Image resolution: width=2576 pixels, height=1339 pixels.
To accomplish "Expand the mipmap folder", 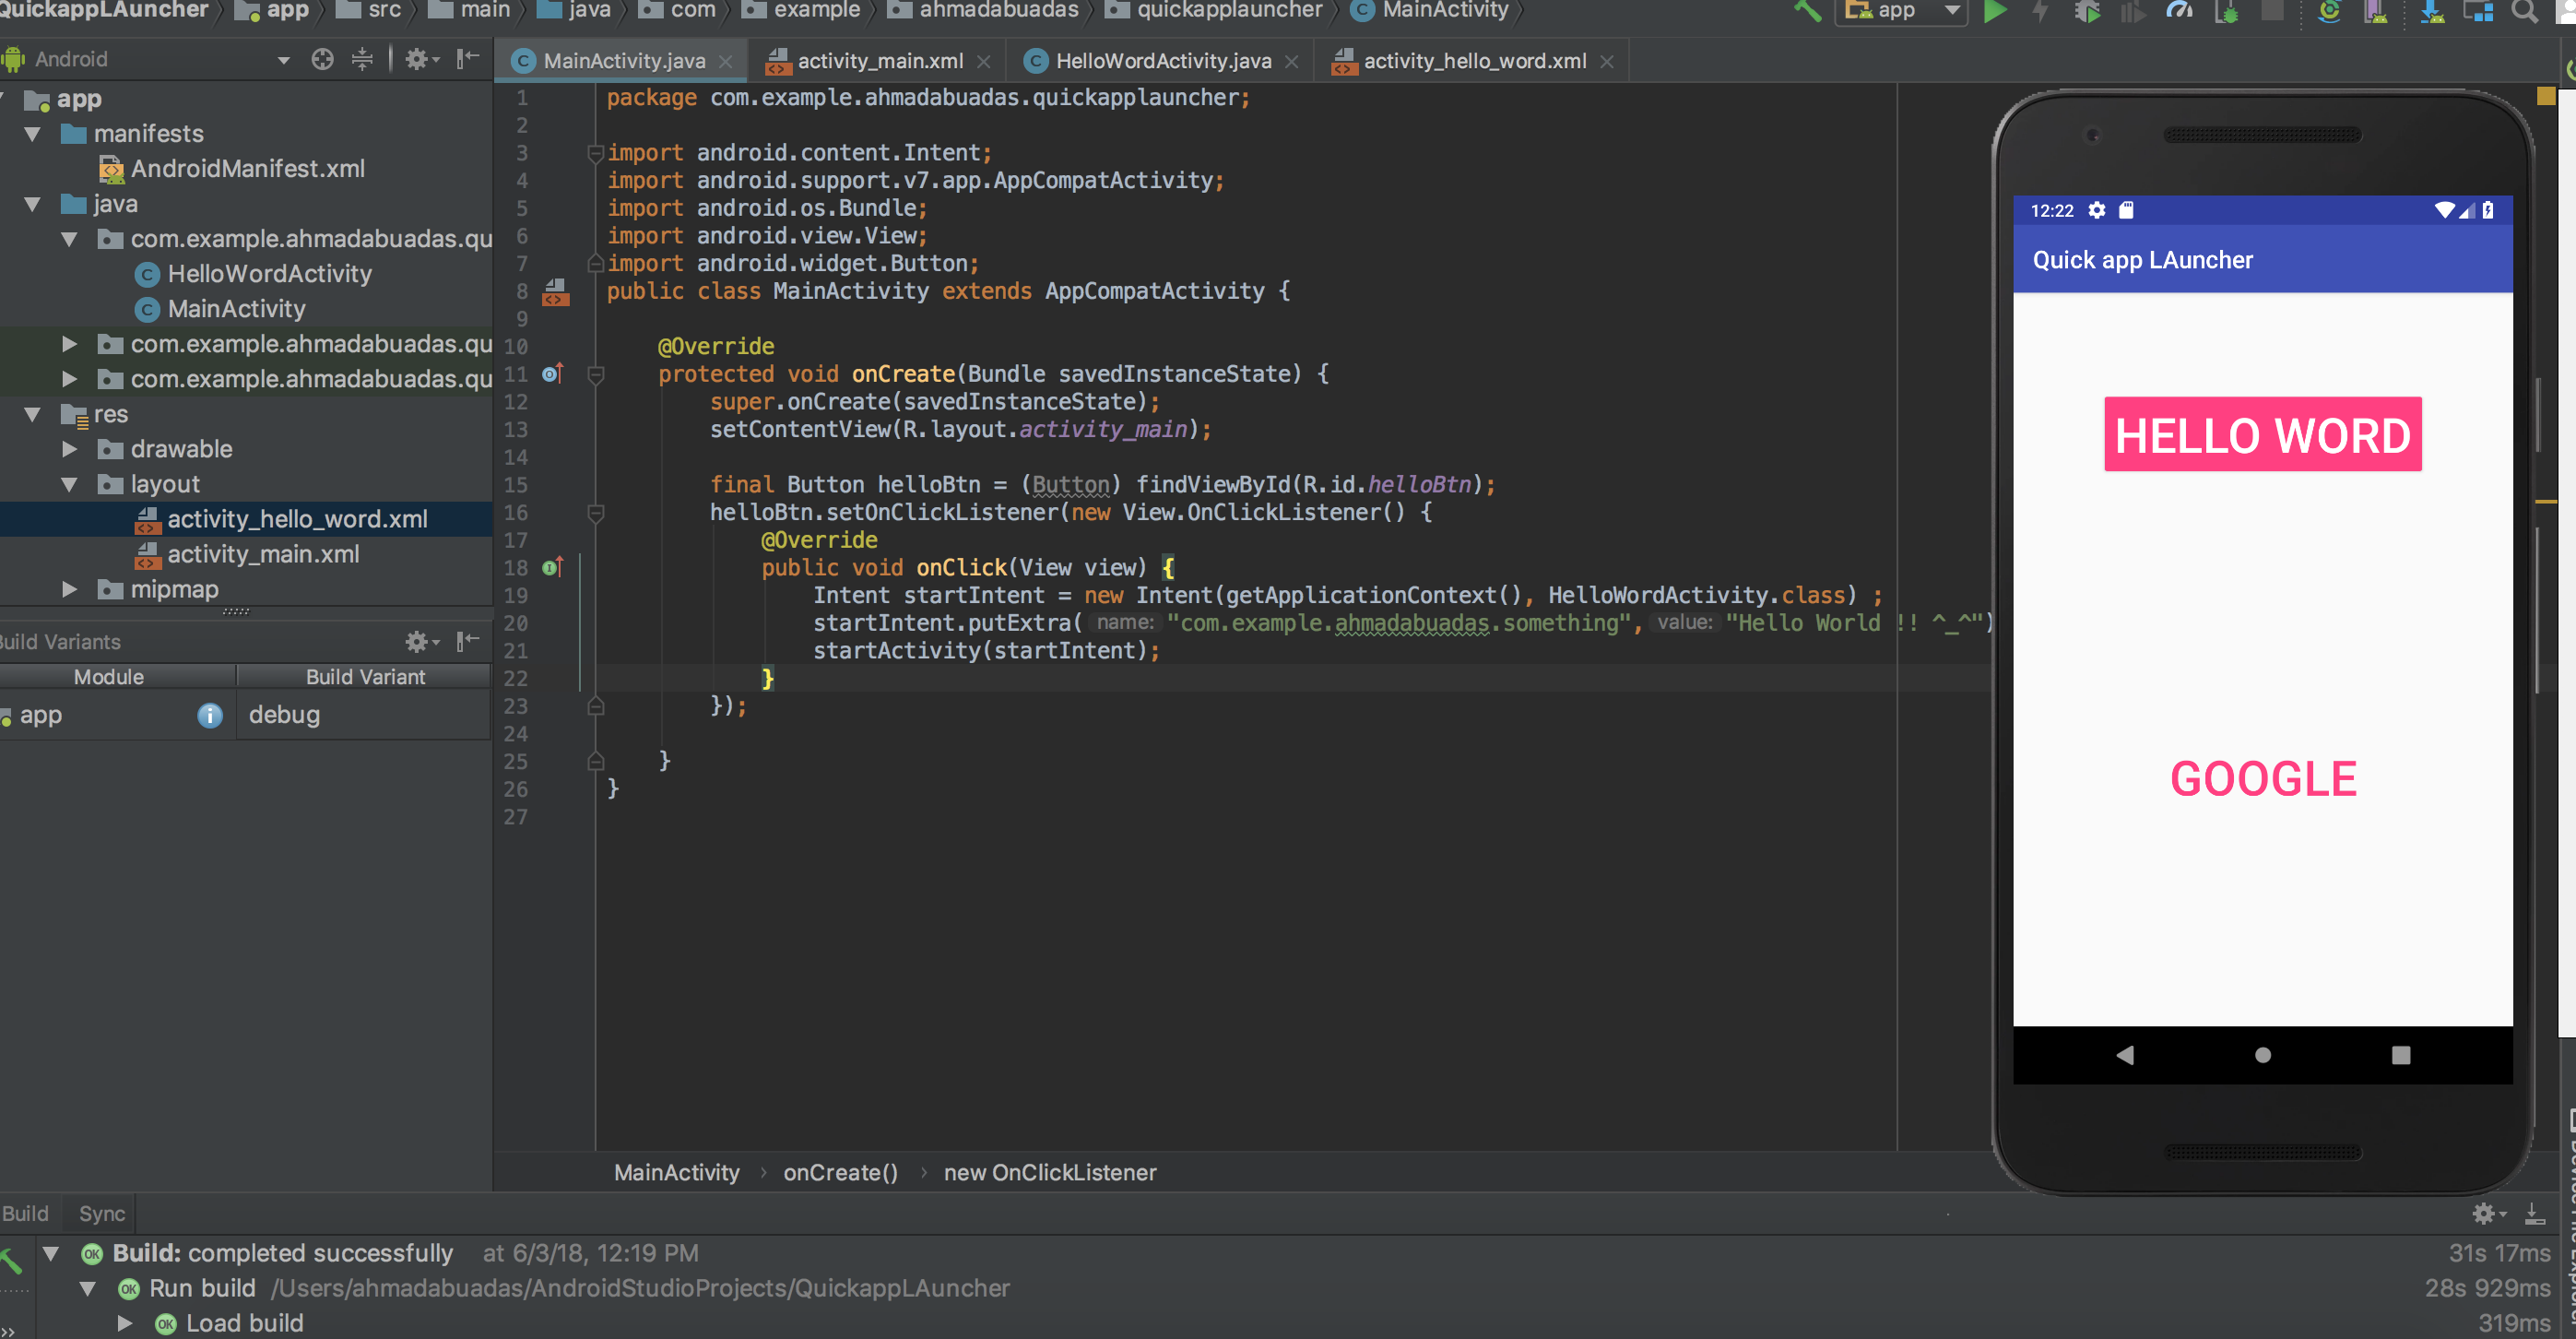I will pyautogui.click(x=70, y=589).
